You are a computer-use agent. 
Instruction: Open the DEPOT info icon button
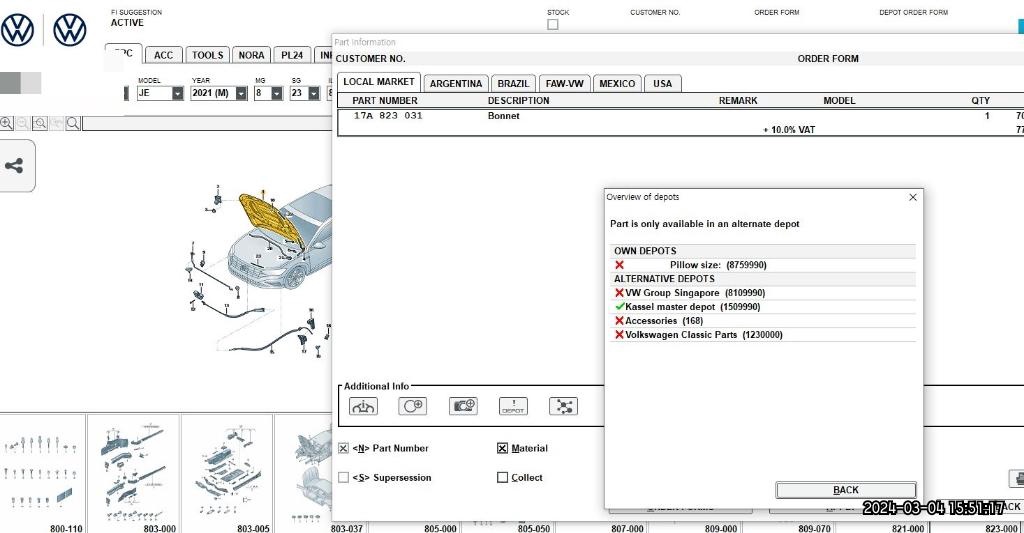[513, 406]
